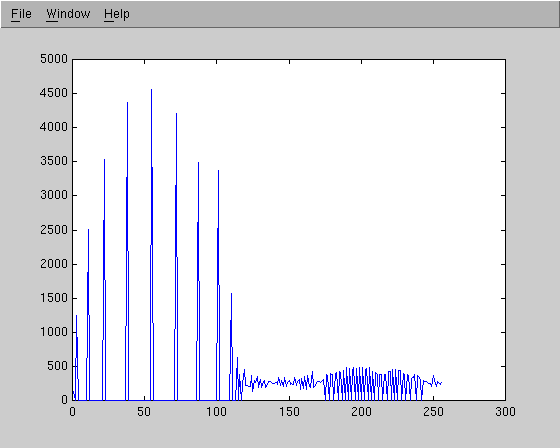Click the first small peak near x=3
560x448 pixels.
point(76,316)
